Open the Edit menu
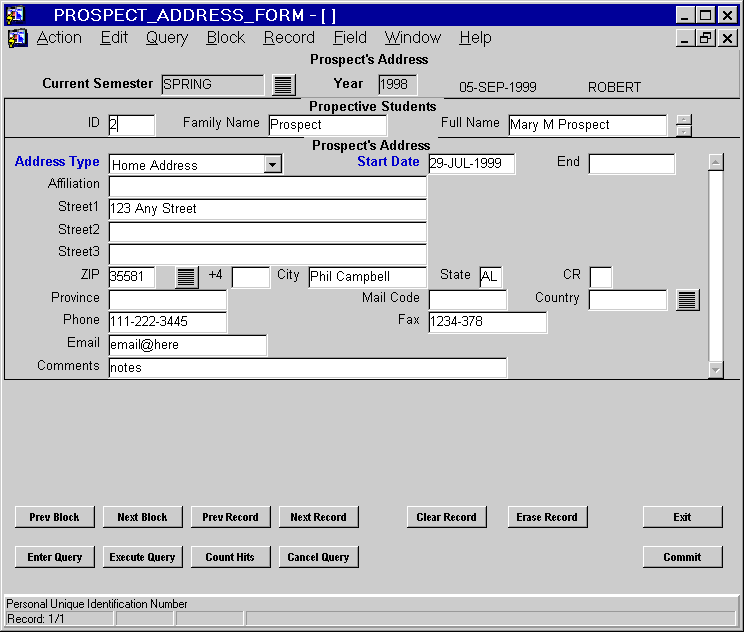The image size is (744, 632). [x=114, y=37]
